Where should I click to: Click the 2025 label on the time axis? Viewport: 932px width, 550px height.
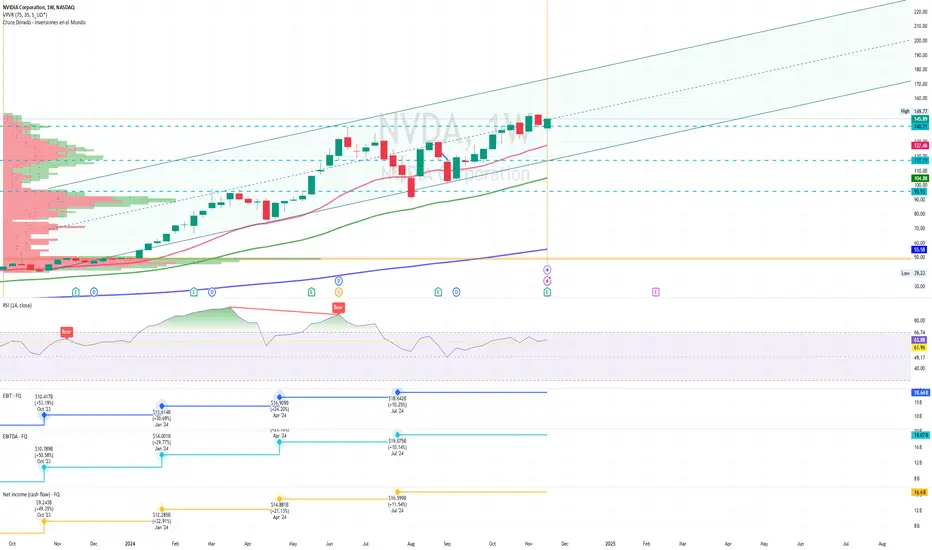pyautogui.click(x=610, y=543)
